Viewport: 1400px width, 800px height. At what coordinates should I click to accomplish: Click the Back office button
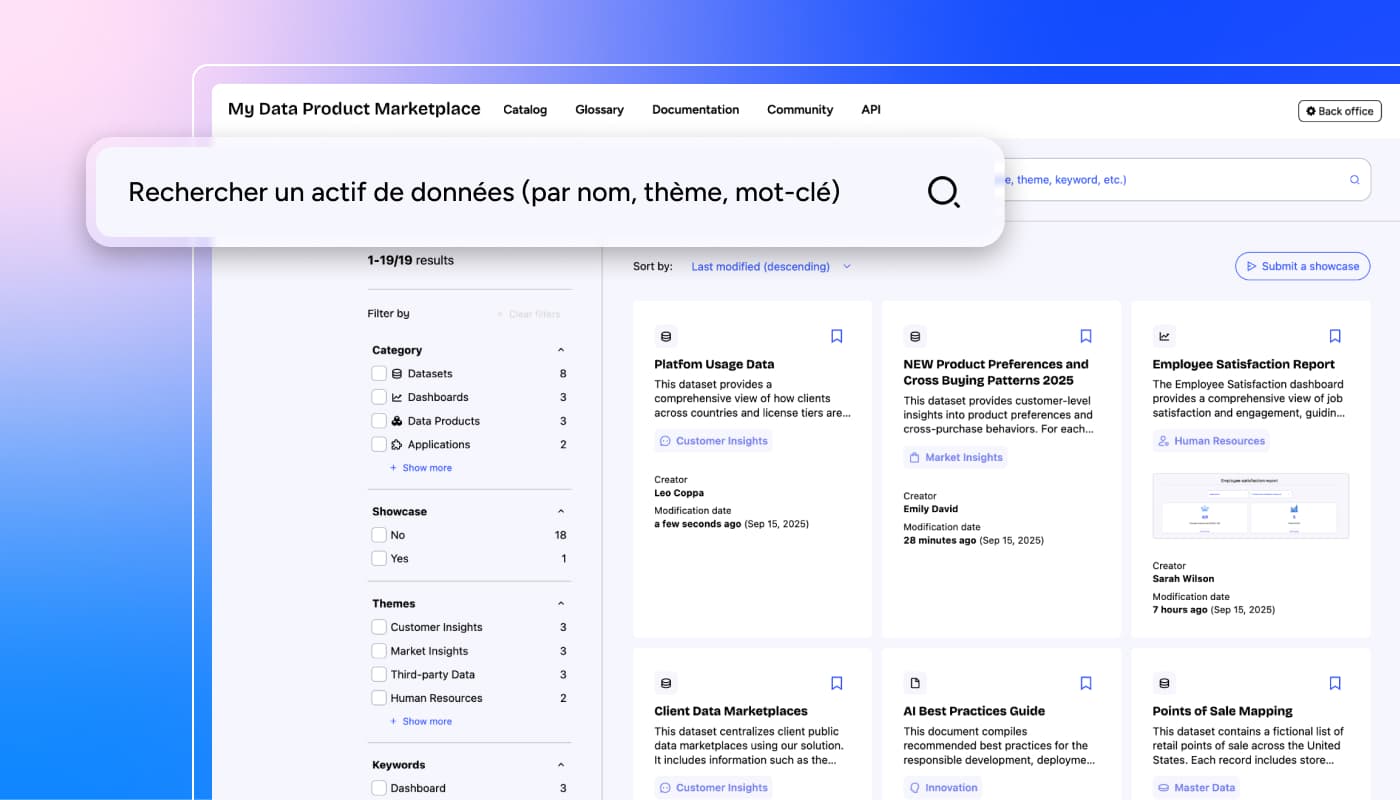1339,111
